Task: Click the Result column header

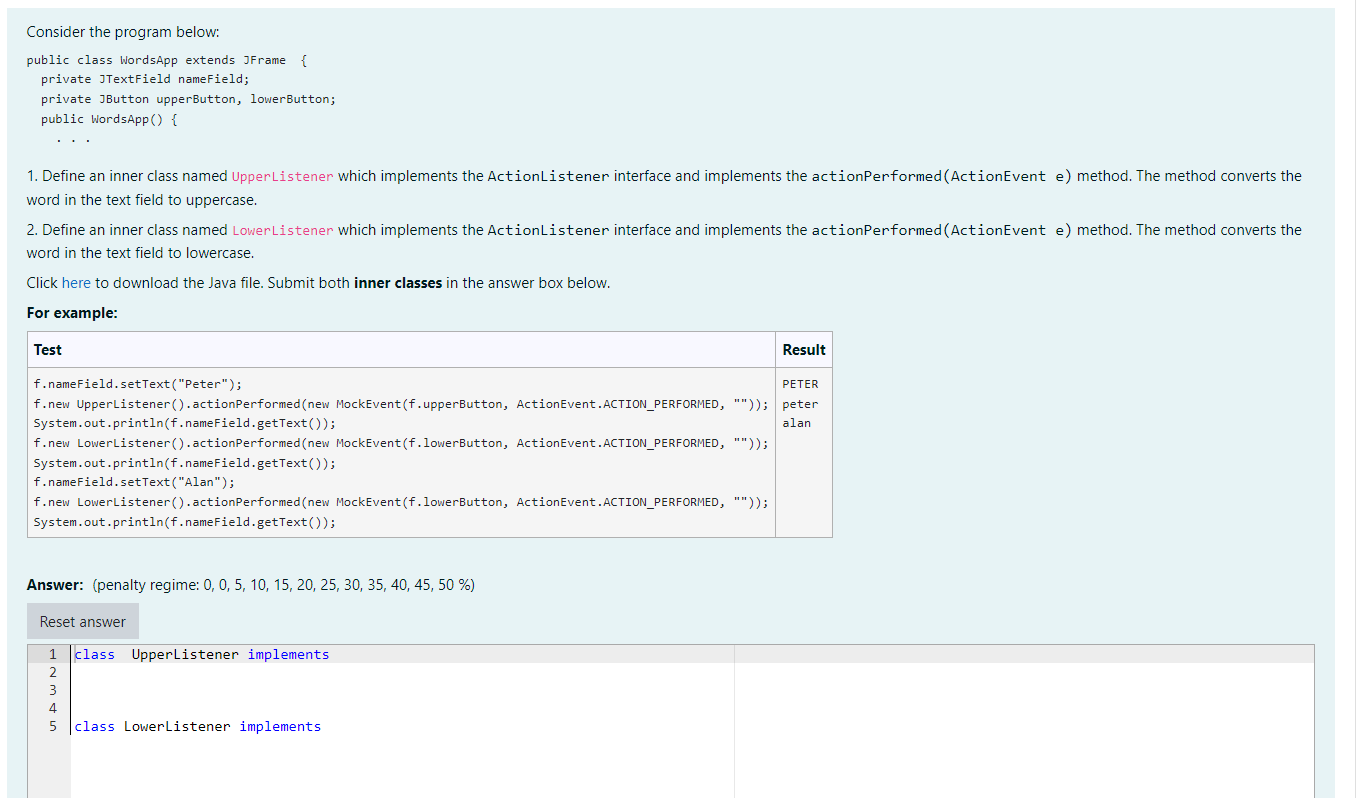Action: [x=804, y=349]
